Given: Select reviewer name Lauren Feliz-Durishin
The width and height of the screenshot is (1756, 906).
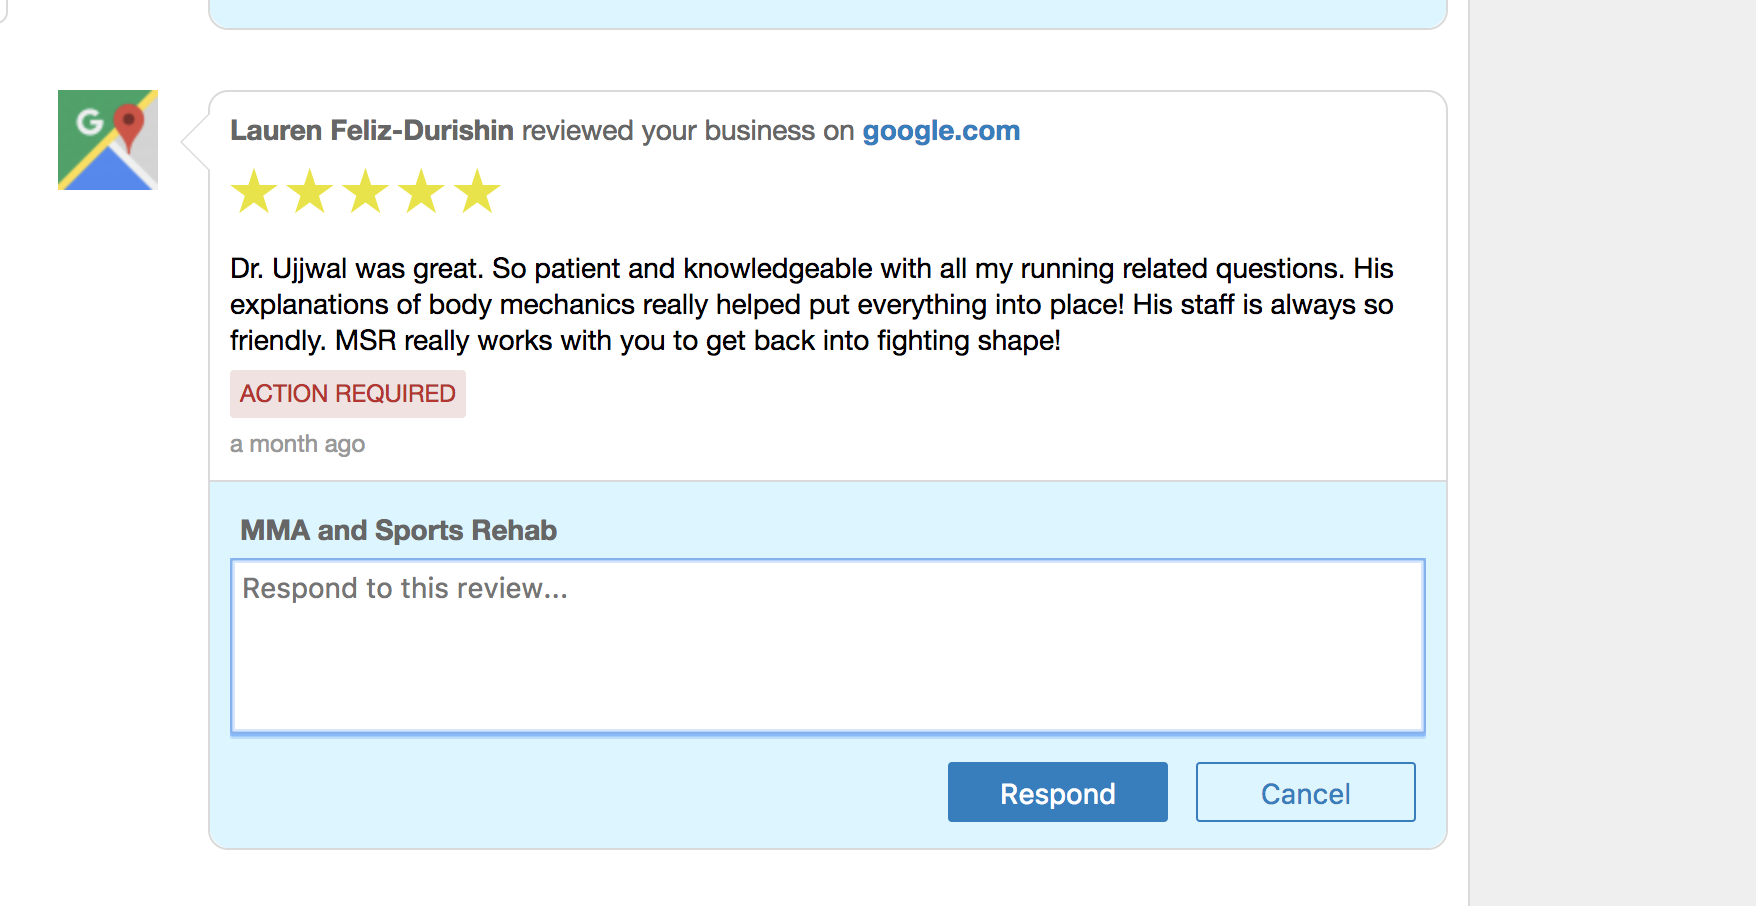Looking at the screenshot, I should point(372,131).
